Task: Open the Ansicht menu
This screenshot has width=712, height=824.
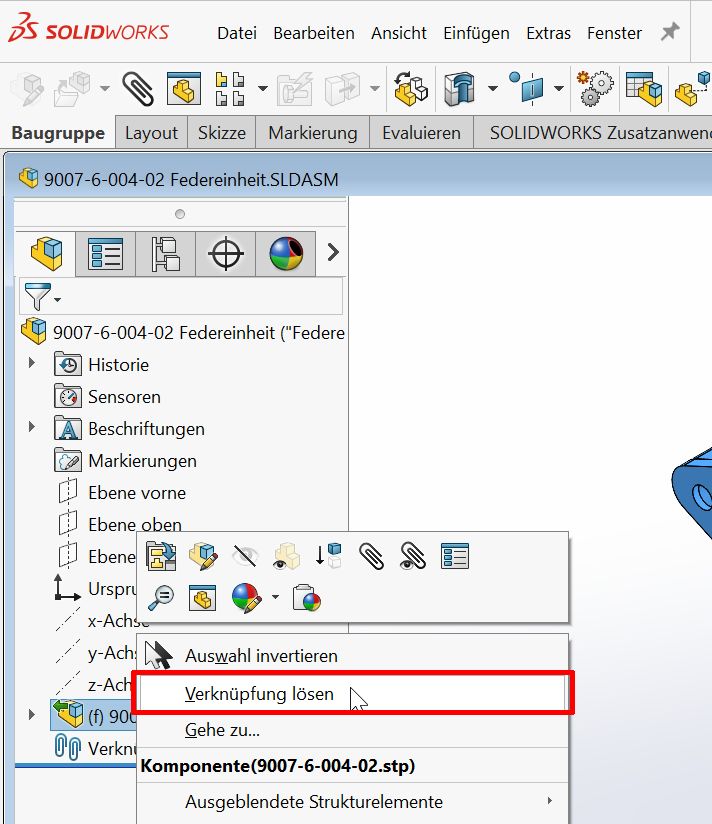Action: 399,33
